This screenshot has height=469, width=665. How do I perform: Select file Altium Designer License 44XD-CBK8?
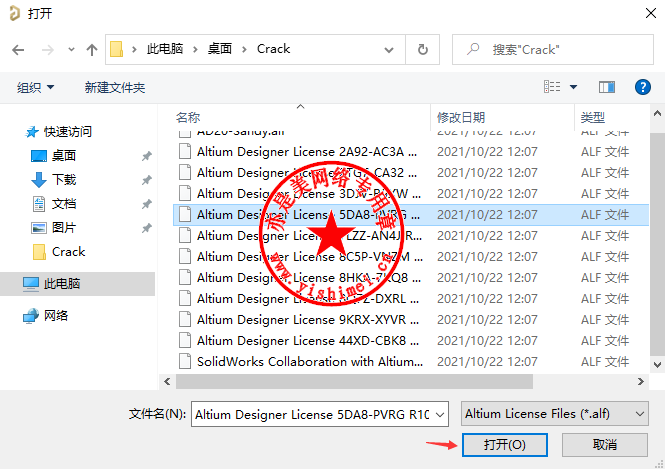(308, 341)
